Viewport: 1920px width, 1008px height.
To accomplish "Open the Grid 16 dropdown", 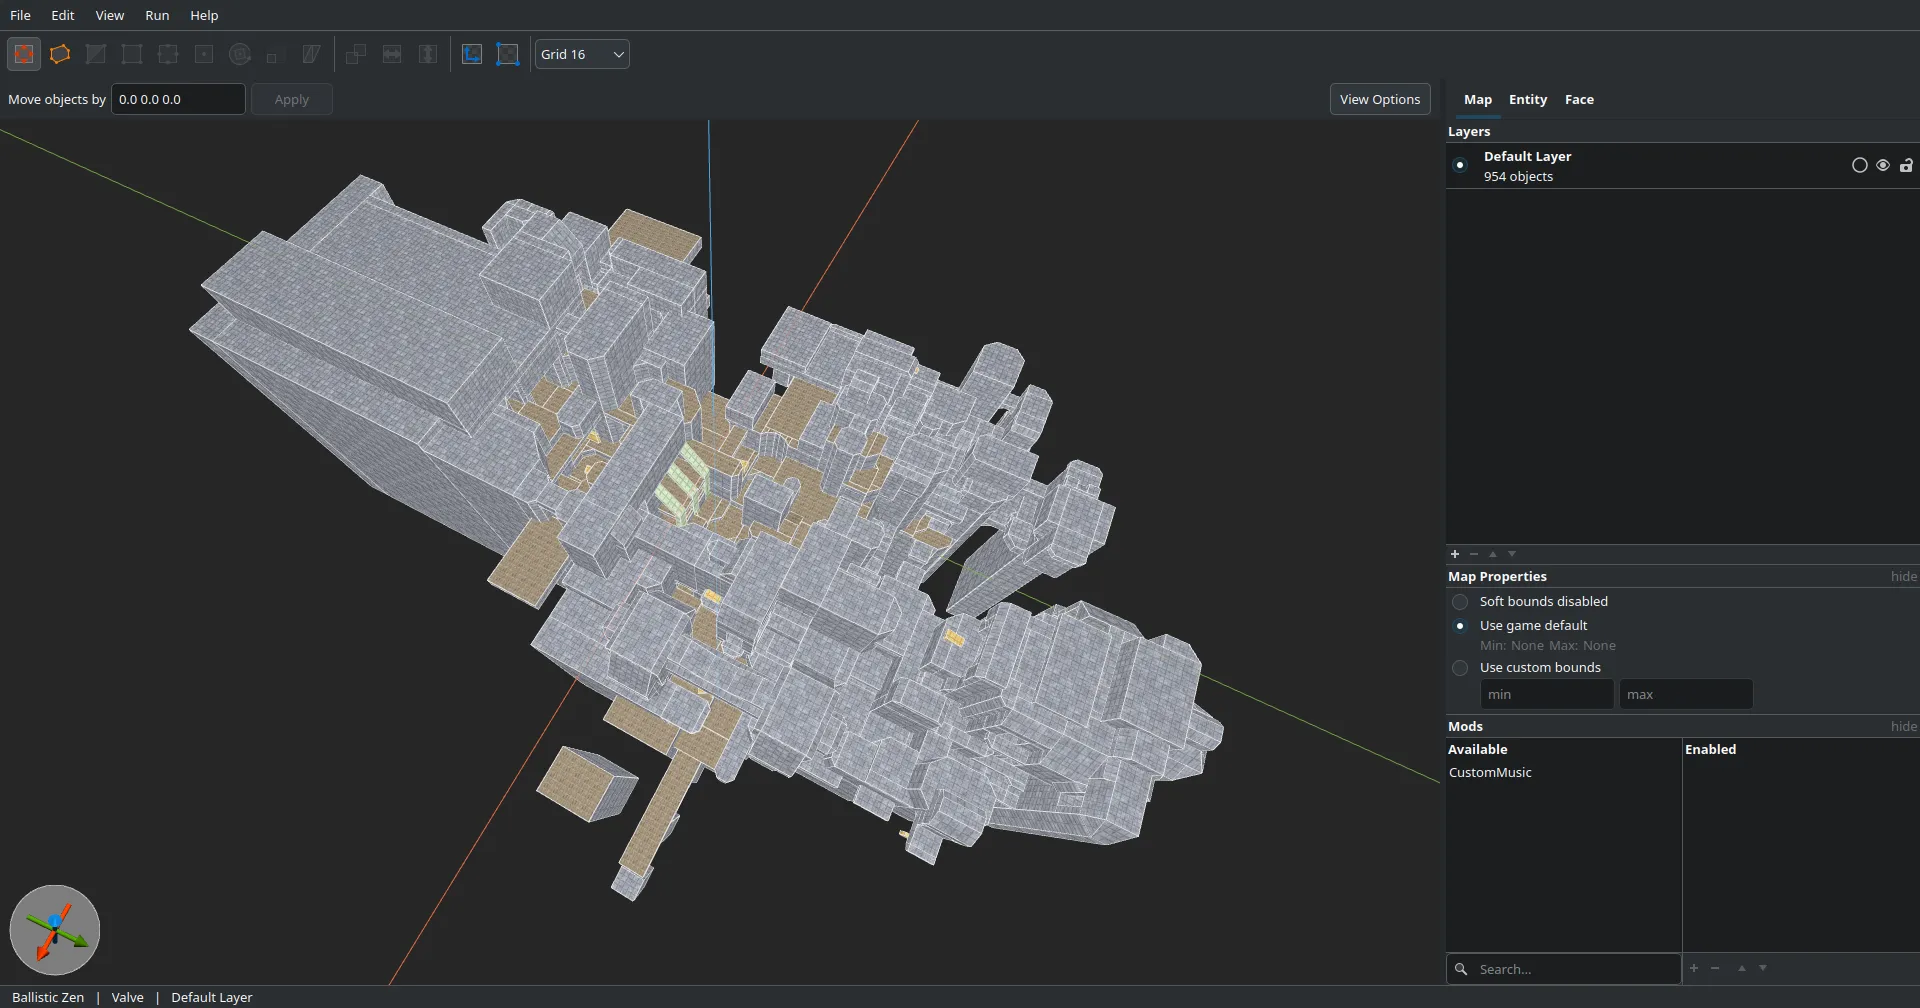I will [x=581, y=54].
